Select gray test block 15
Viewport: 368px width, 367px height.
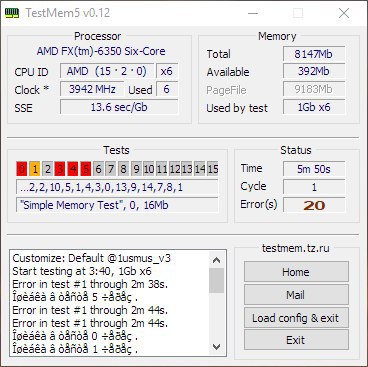pos(212,169)
